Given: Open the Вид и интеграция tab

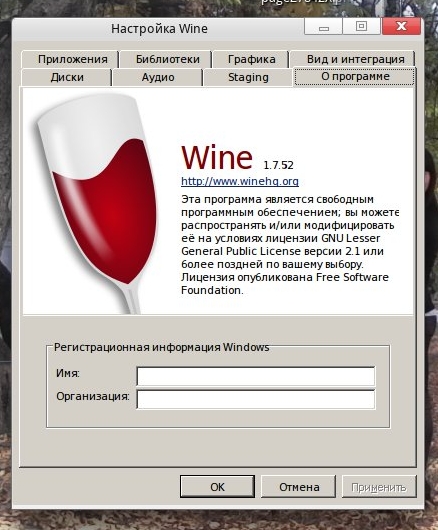Looking at the screenshot, I should (353, 59).
